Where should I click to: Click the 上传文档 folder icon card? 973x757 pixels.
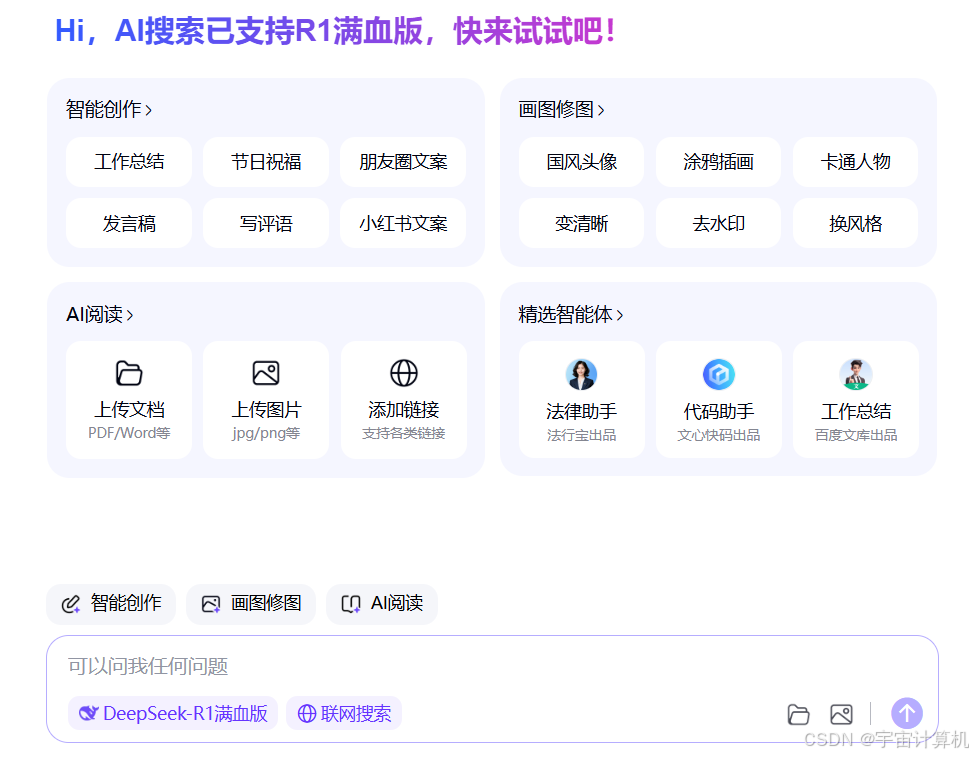tap(129, 400)
